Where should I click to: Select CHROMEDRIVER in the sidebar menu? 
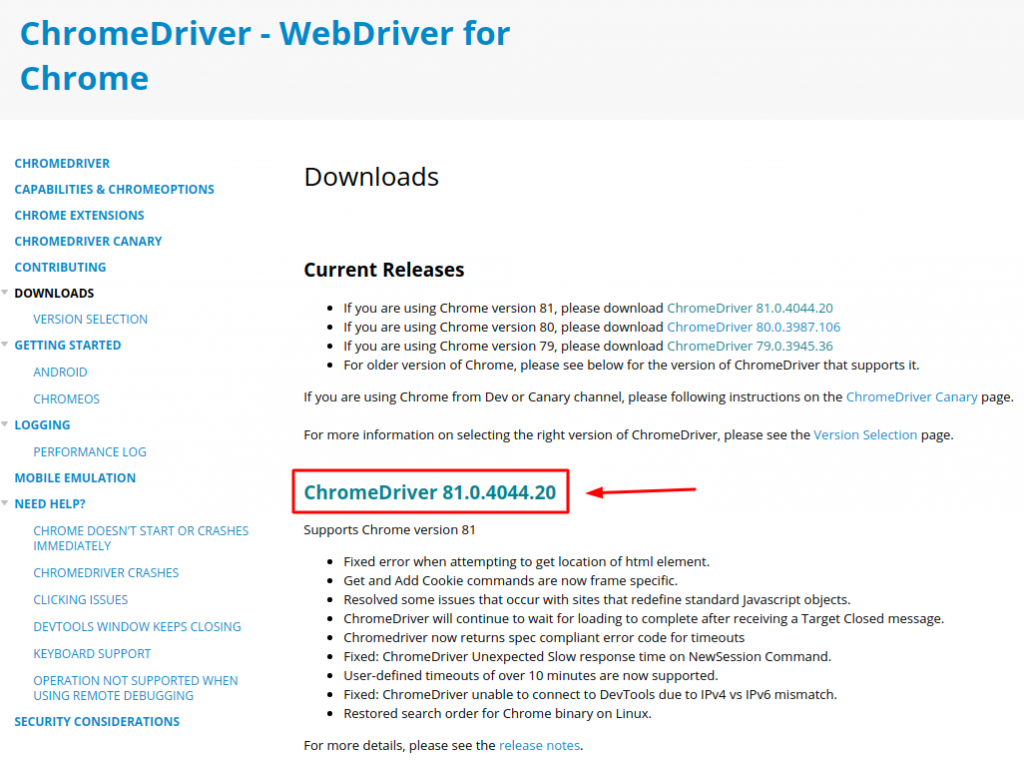point(62,163)
